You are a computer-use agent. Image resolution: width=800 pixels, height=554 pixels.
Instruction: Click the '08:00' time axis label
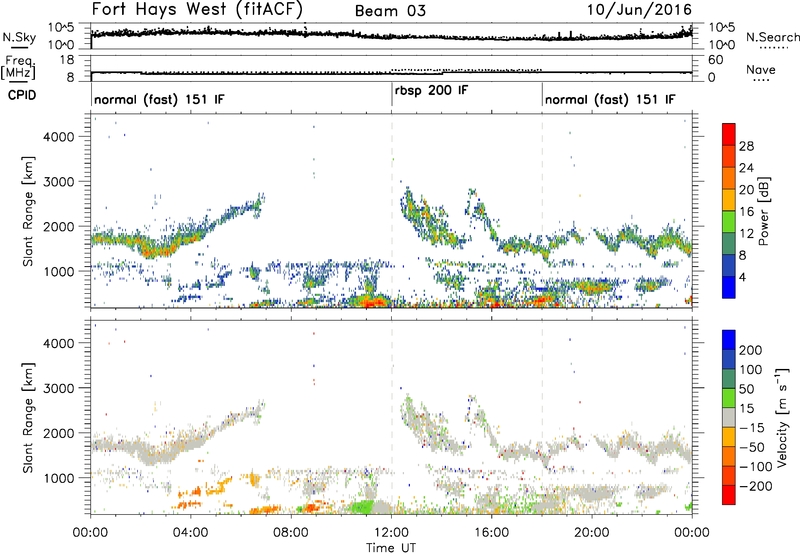(x=291, y=532)
